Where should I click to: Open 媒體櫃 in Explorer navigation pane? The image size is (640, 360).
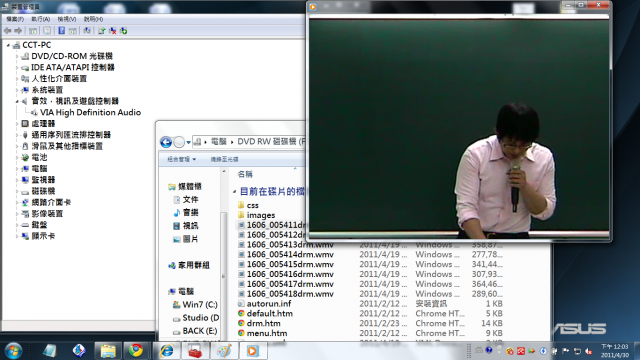(x=190, y=187)
